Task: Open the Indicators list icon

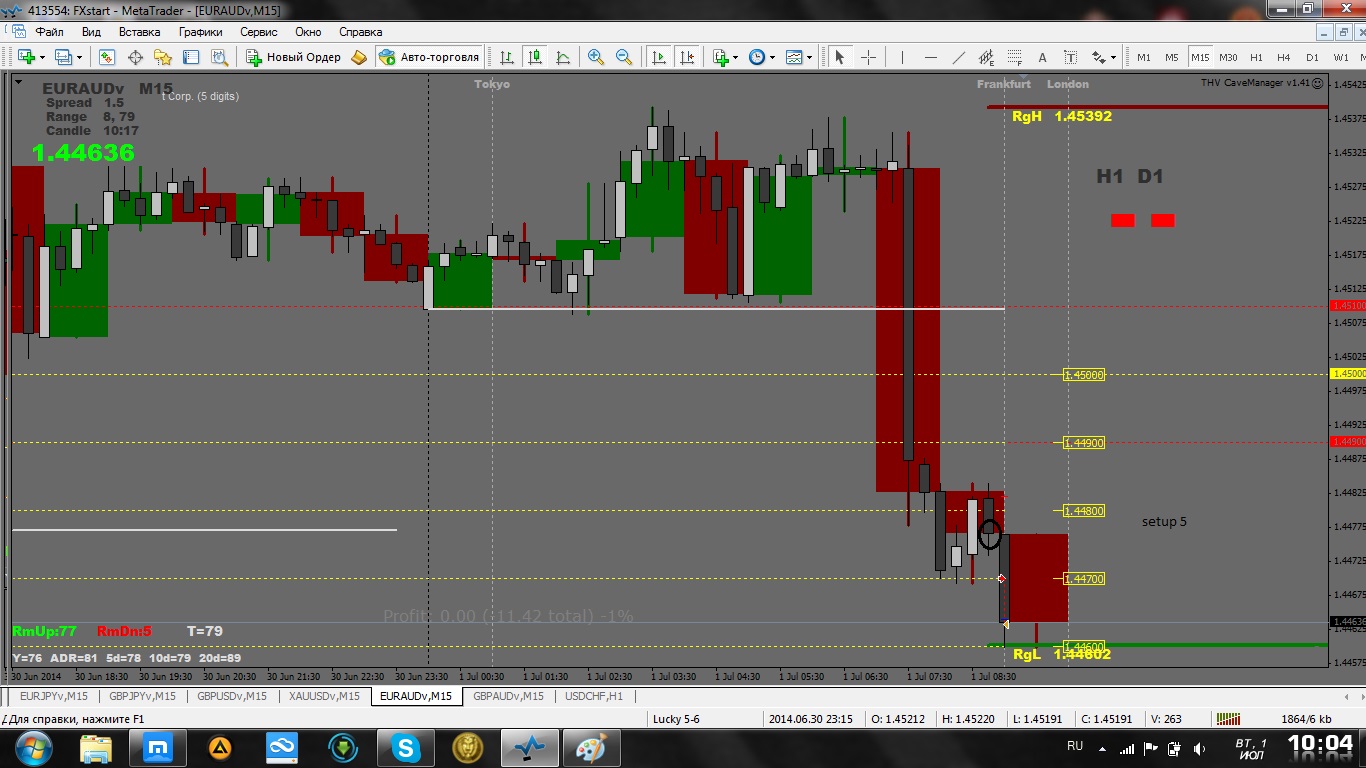Action: pos(721,57)
